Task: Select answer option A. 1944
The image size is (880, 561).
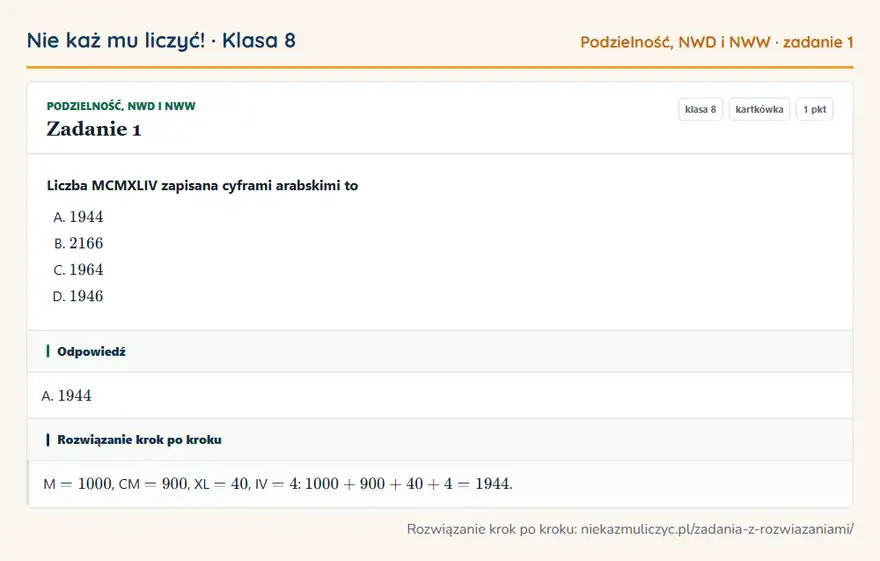Action: [78, 217]
